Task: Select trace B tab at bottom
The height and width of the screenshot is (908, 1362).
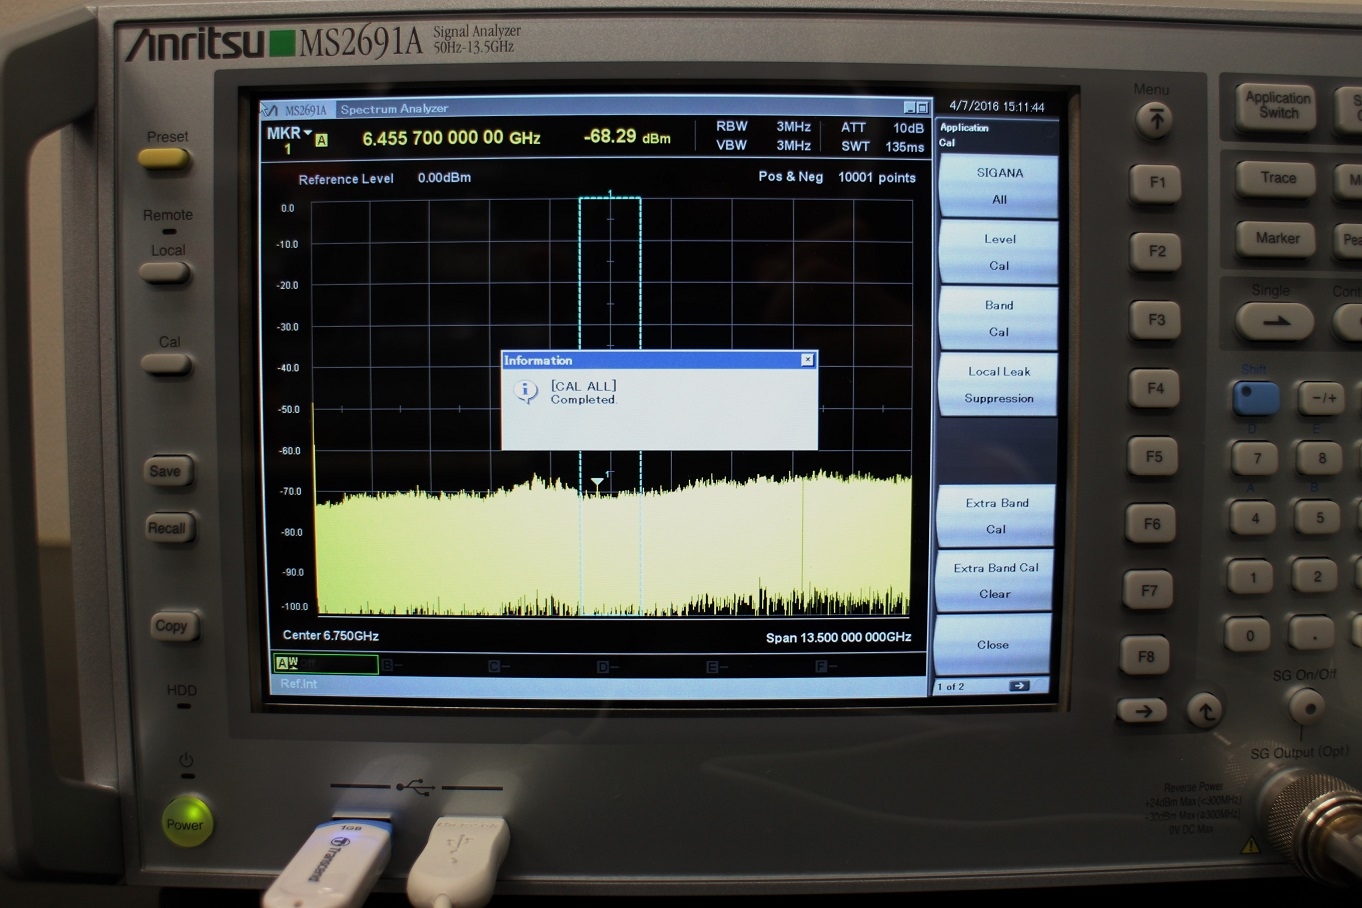Action: coord(391,665)
